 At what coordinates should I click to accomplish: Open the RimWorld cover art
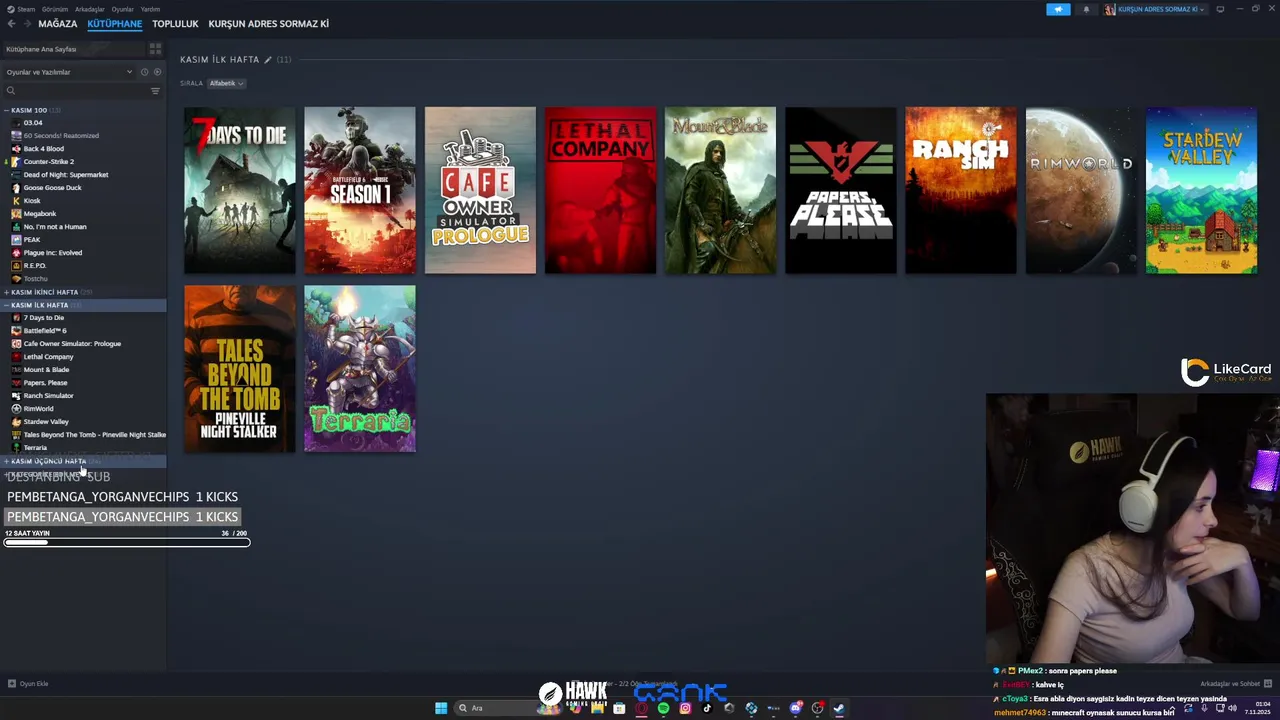[1081, 190]
